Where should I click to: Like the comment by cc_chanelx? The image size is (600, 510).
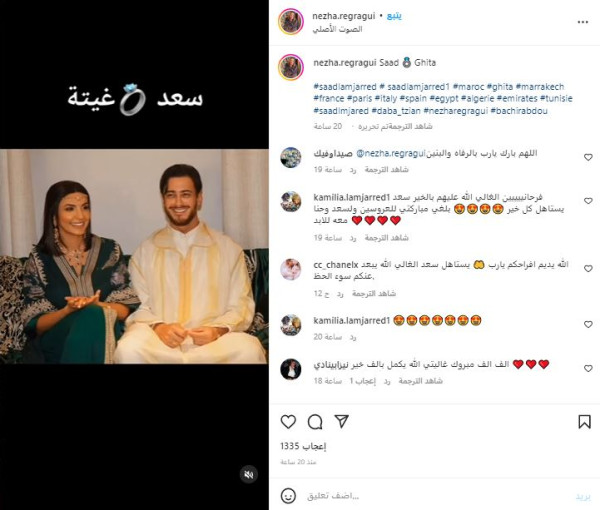588,269
